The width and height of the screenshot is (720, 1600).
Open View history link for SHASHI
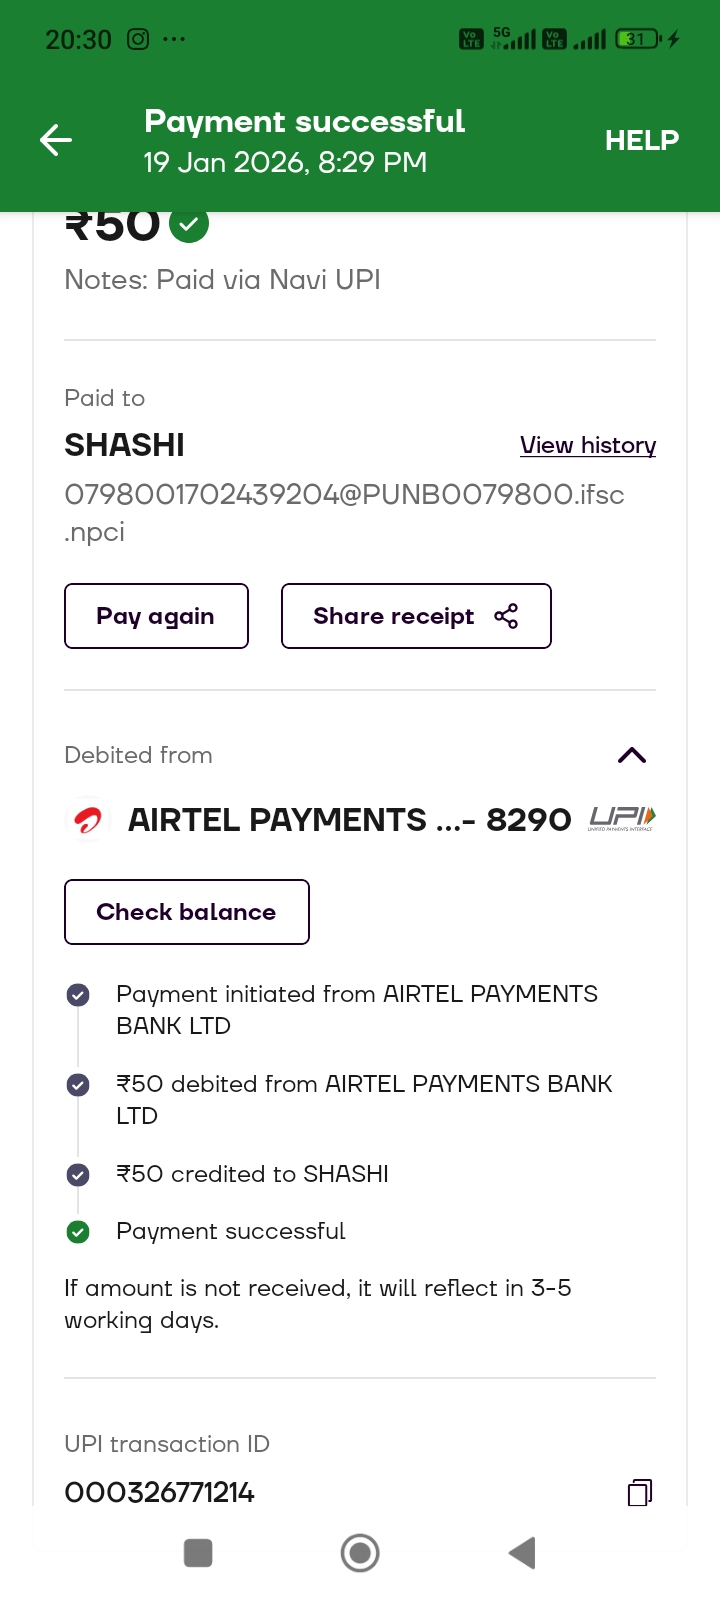(x=587, y=445)
